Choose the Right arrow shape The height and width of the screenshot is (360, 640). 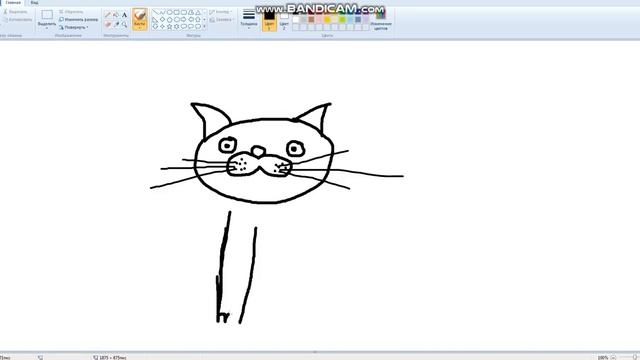(184, 20)
